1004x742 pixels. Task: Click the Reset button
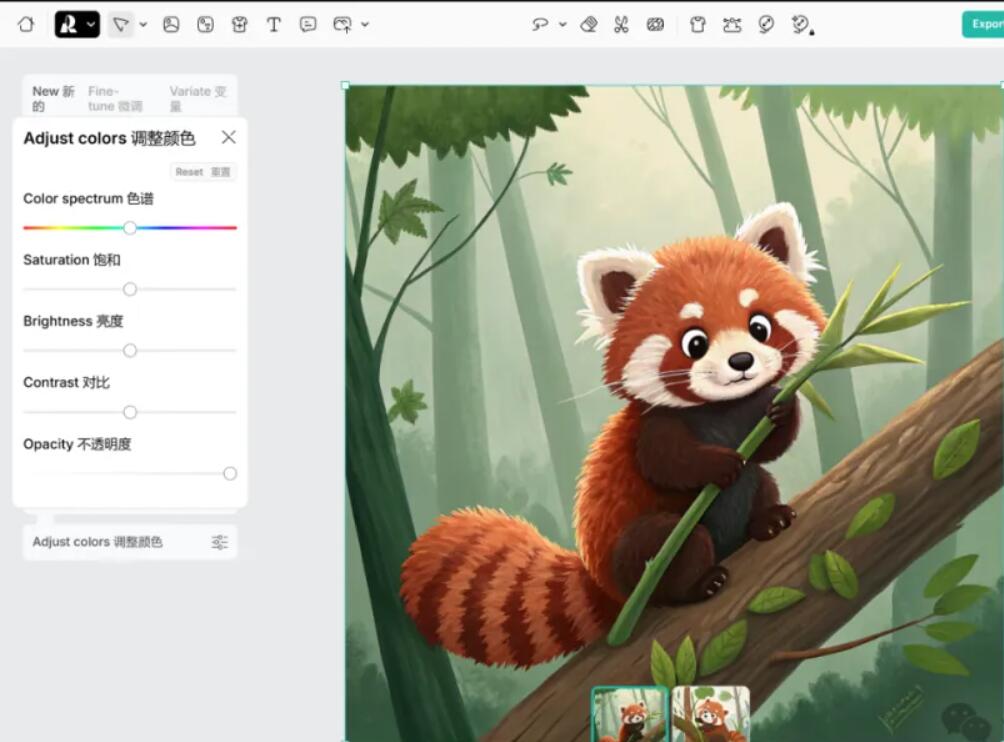point(203,172)
